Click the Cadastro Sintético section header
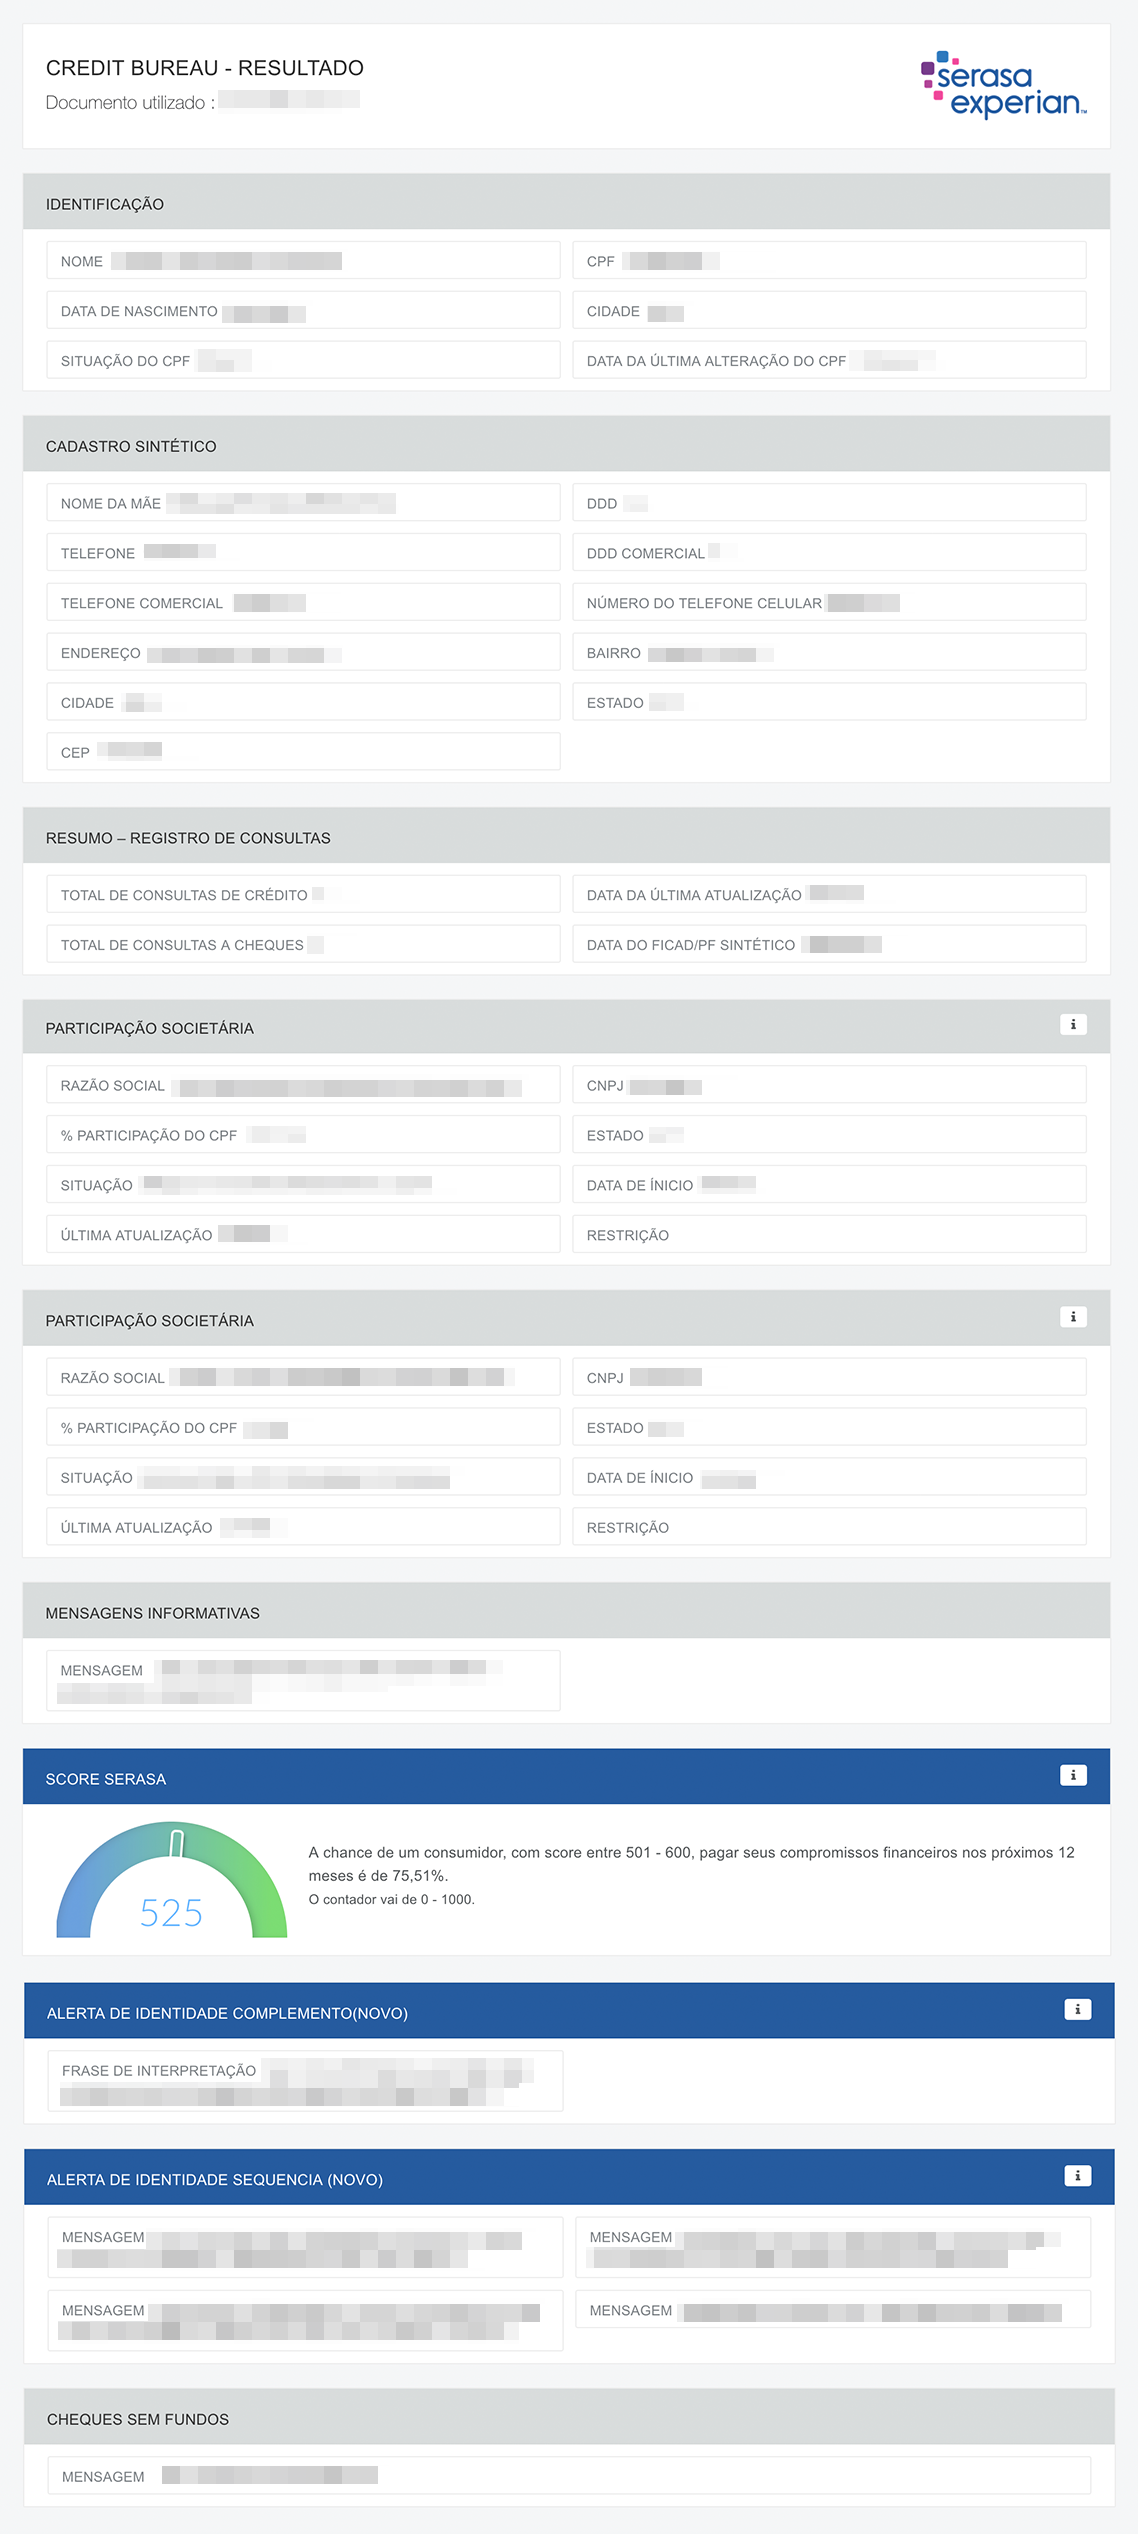 [131, 446]
